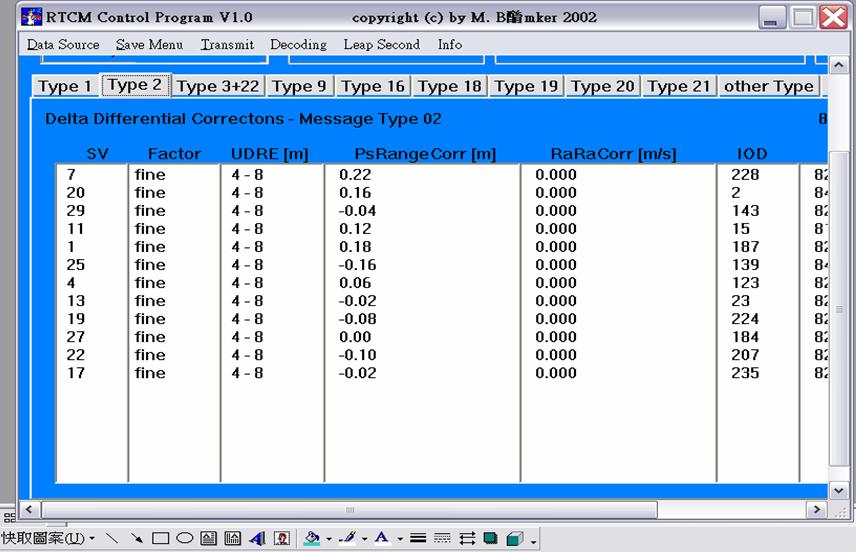
Task: Insert WordArt from drawing toolbar
Action: tap(257, 539)
